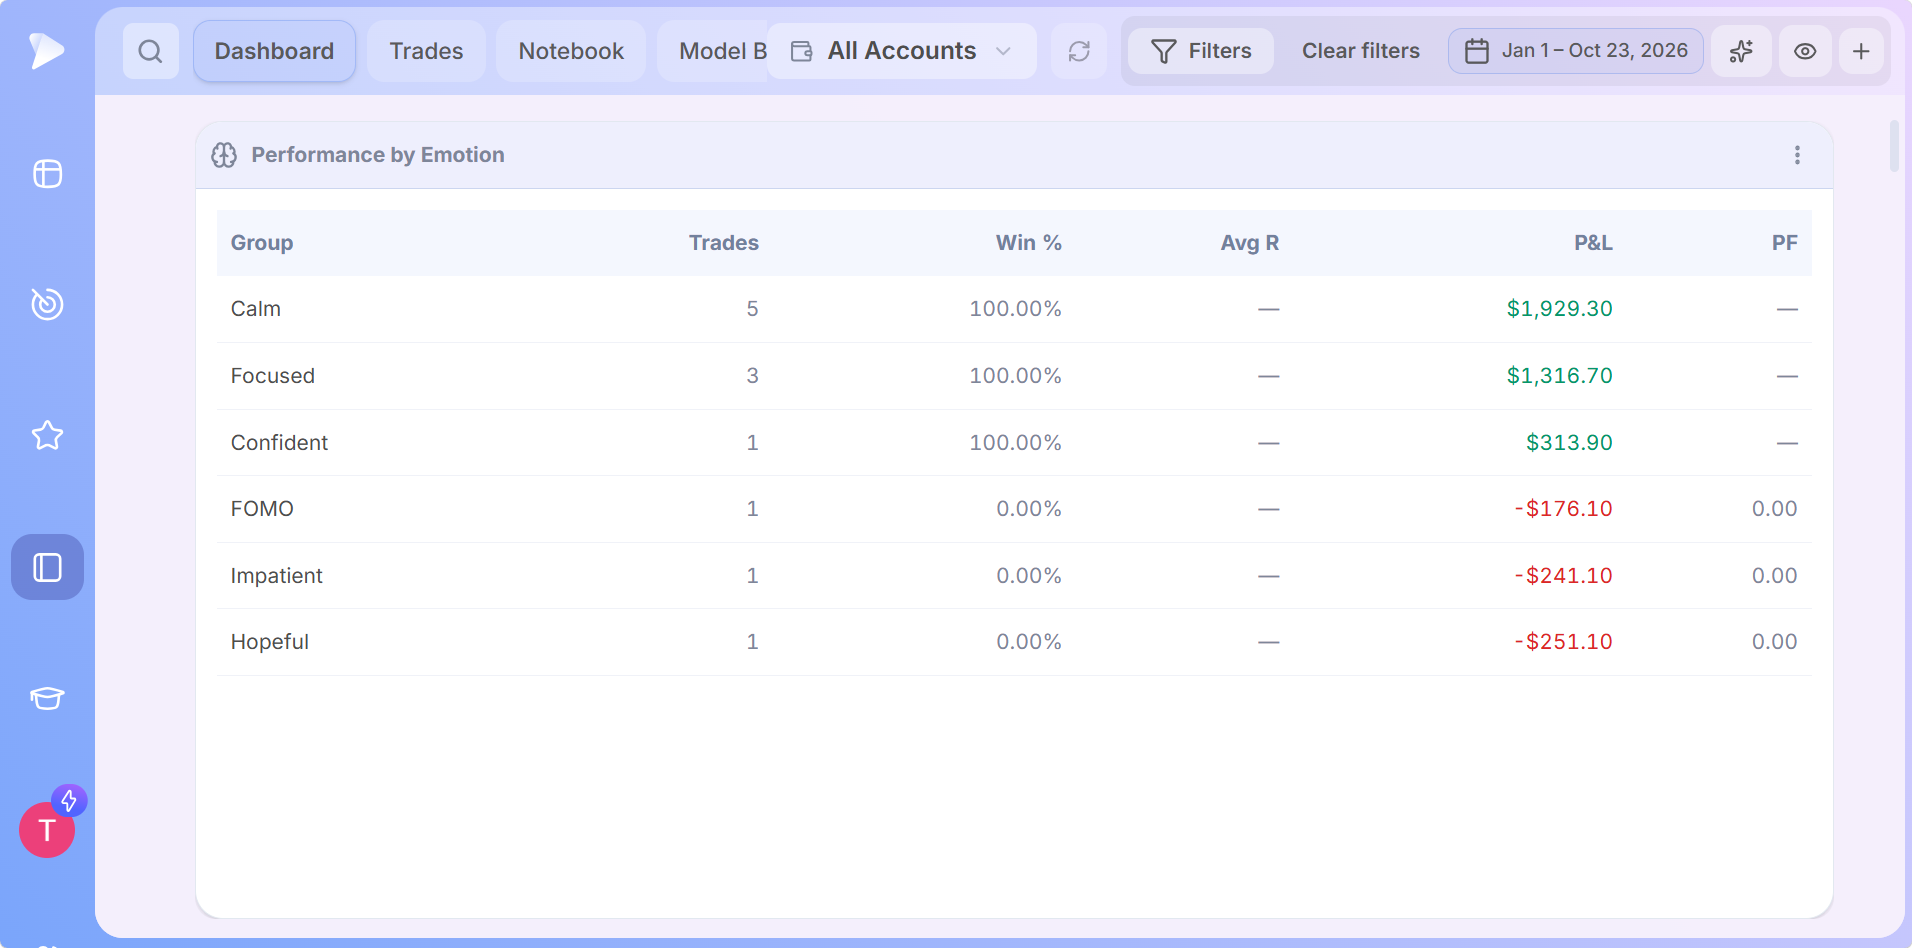The image size is (1912, 948).
Task: Select the Impatient row label
Action: [x=277, y=576]
